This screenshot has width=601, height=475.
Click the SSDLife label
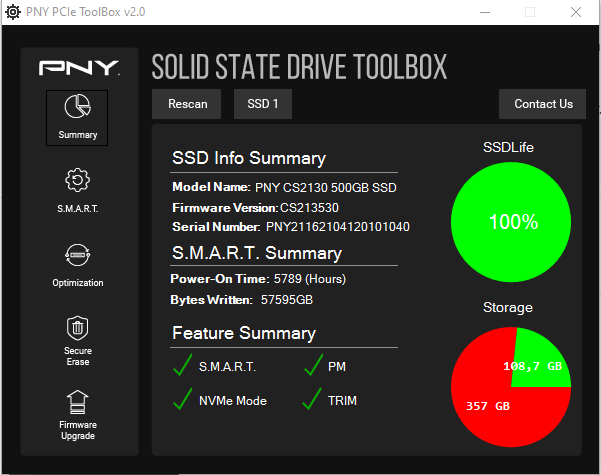508,147
